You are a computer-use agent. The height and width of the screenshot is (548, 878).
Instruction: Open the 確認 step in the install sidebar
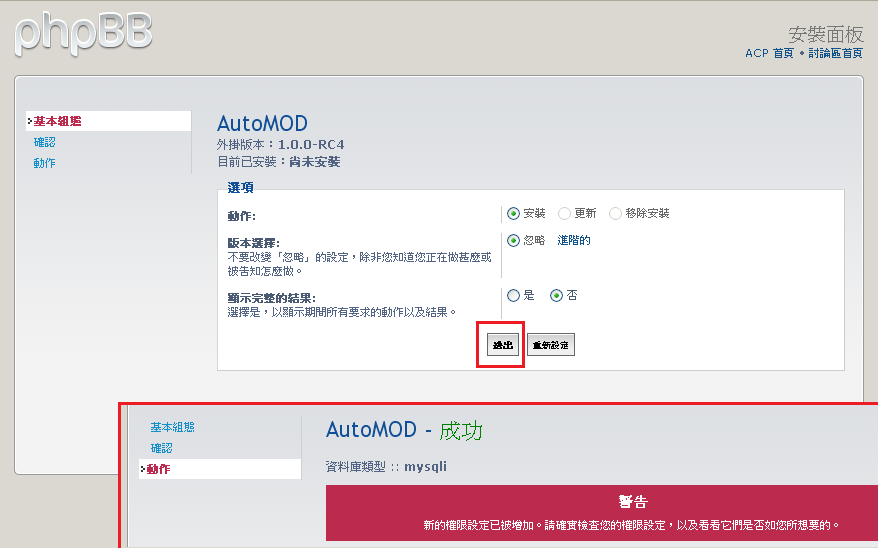tap(45, 142)
